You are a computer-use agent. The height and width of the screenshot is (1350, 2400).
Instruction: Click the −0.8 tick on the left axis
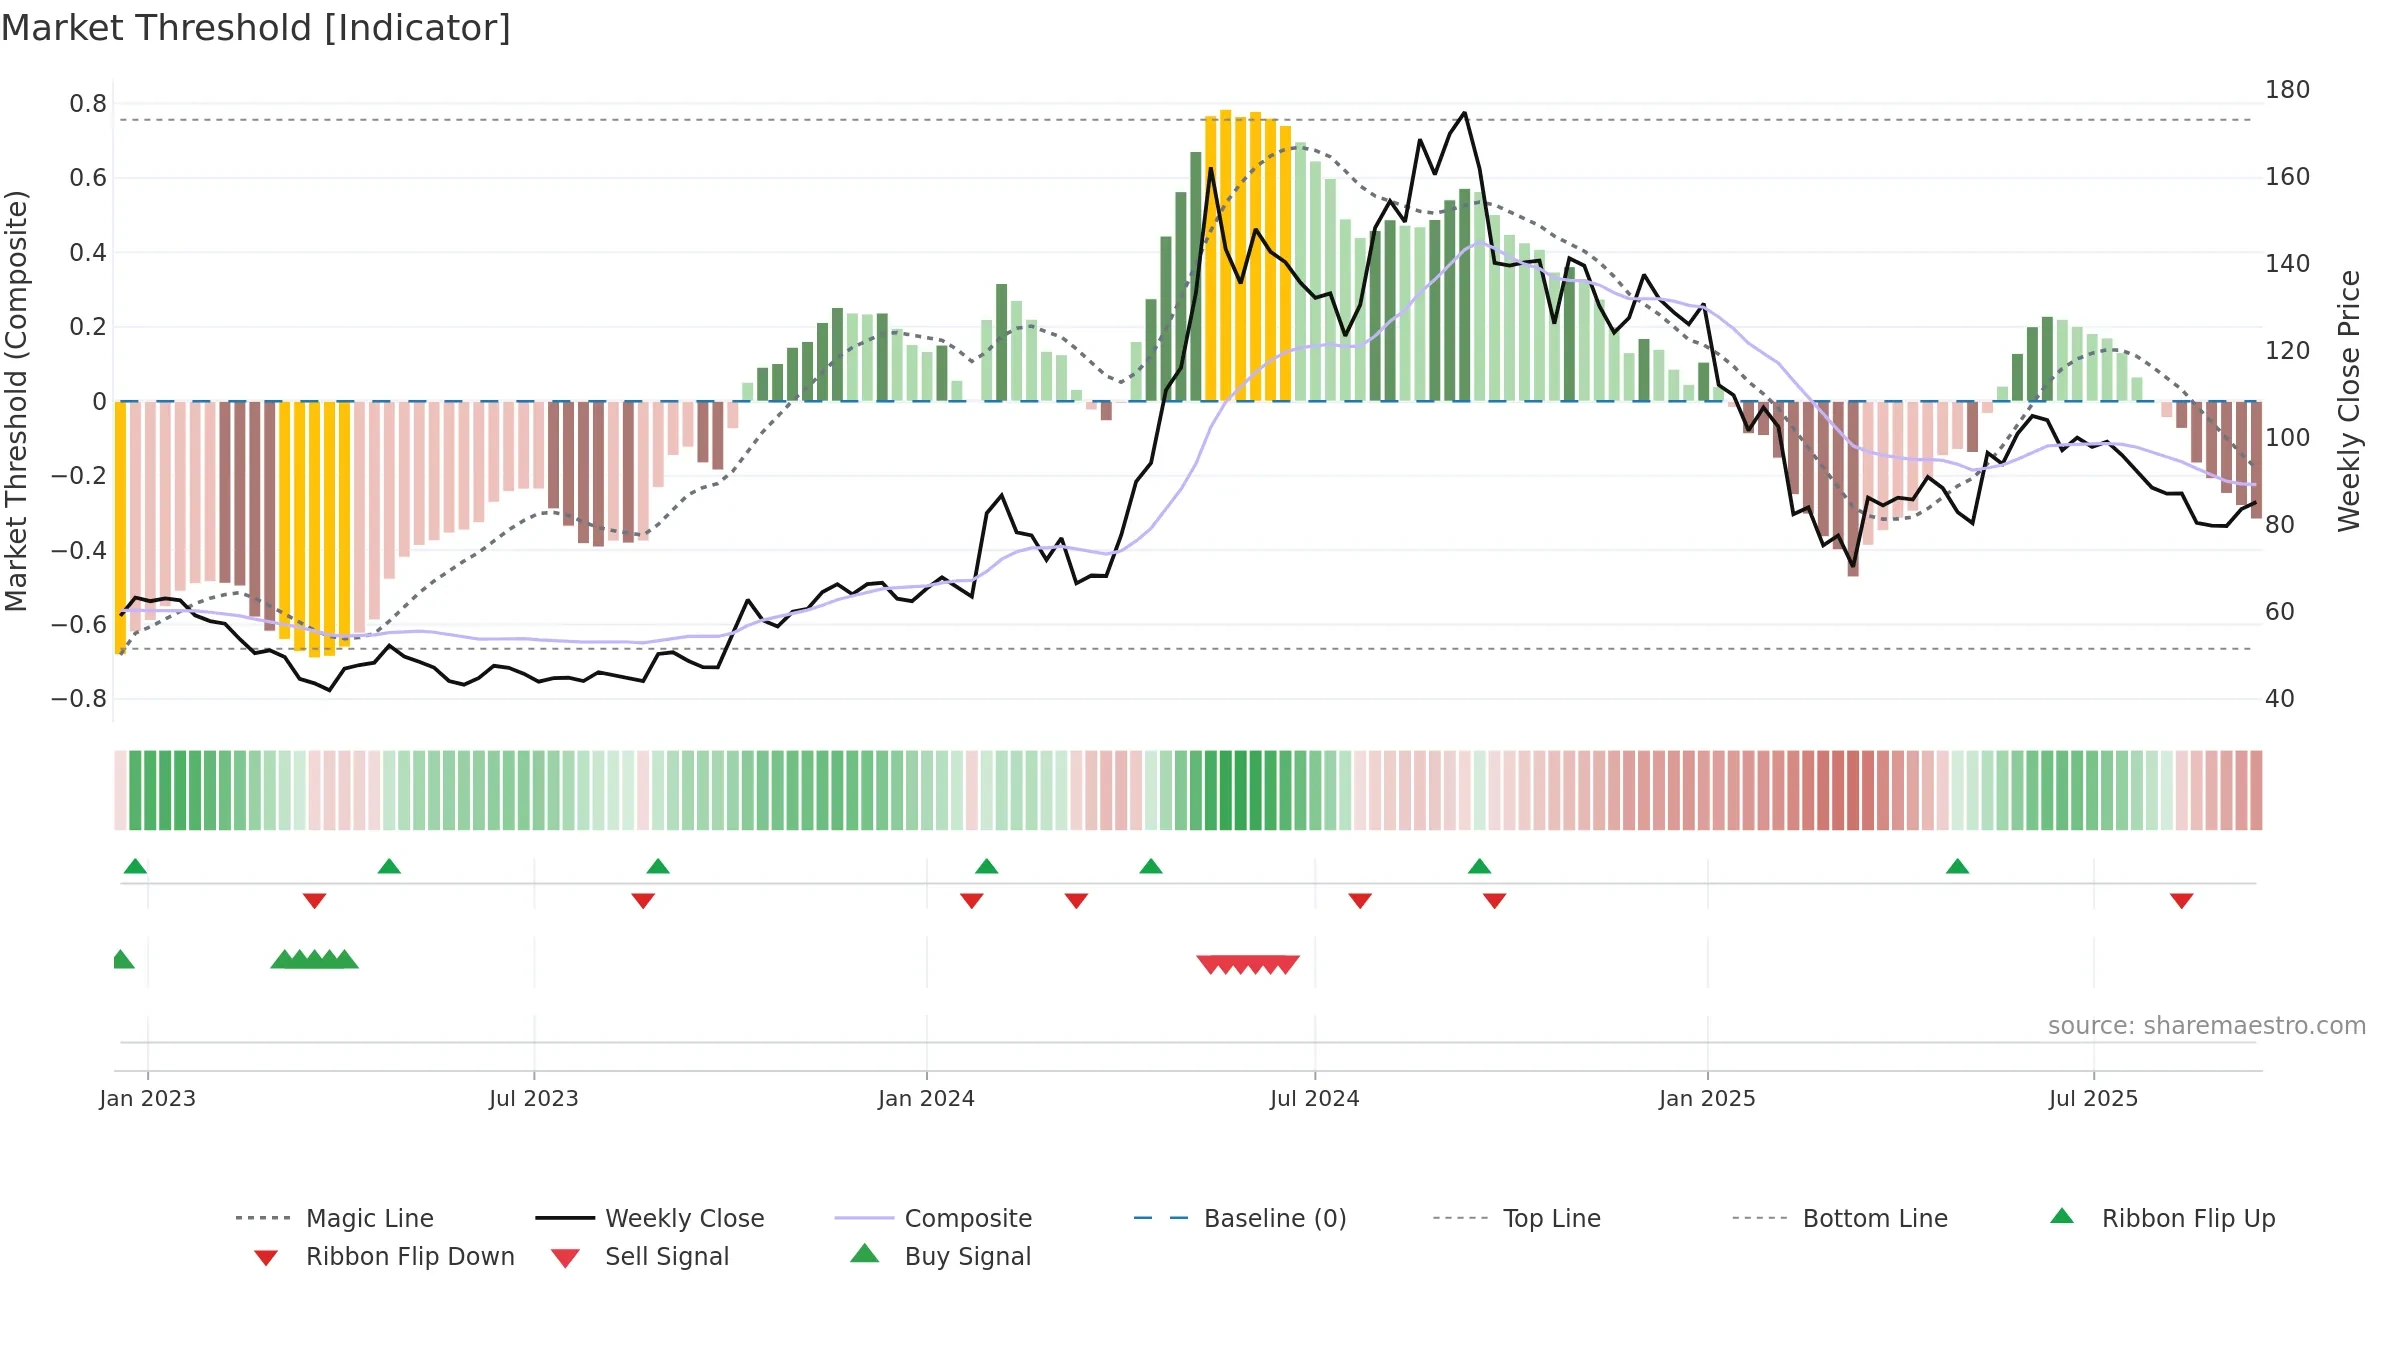point(79,699)
